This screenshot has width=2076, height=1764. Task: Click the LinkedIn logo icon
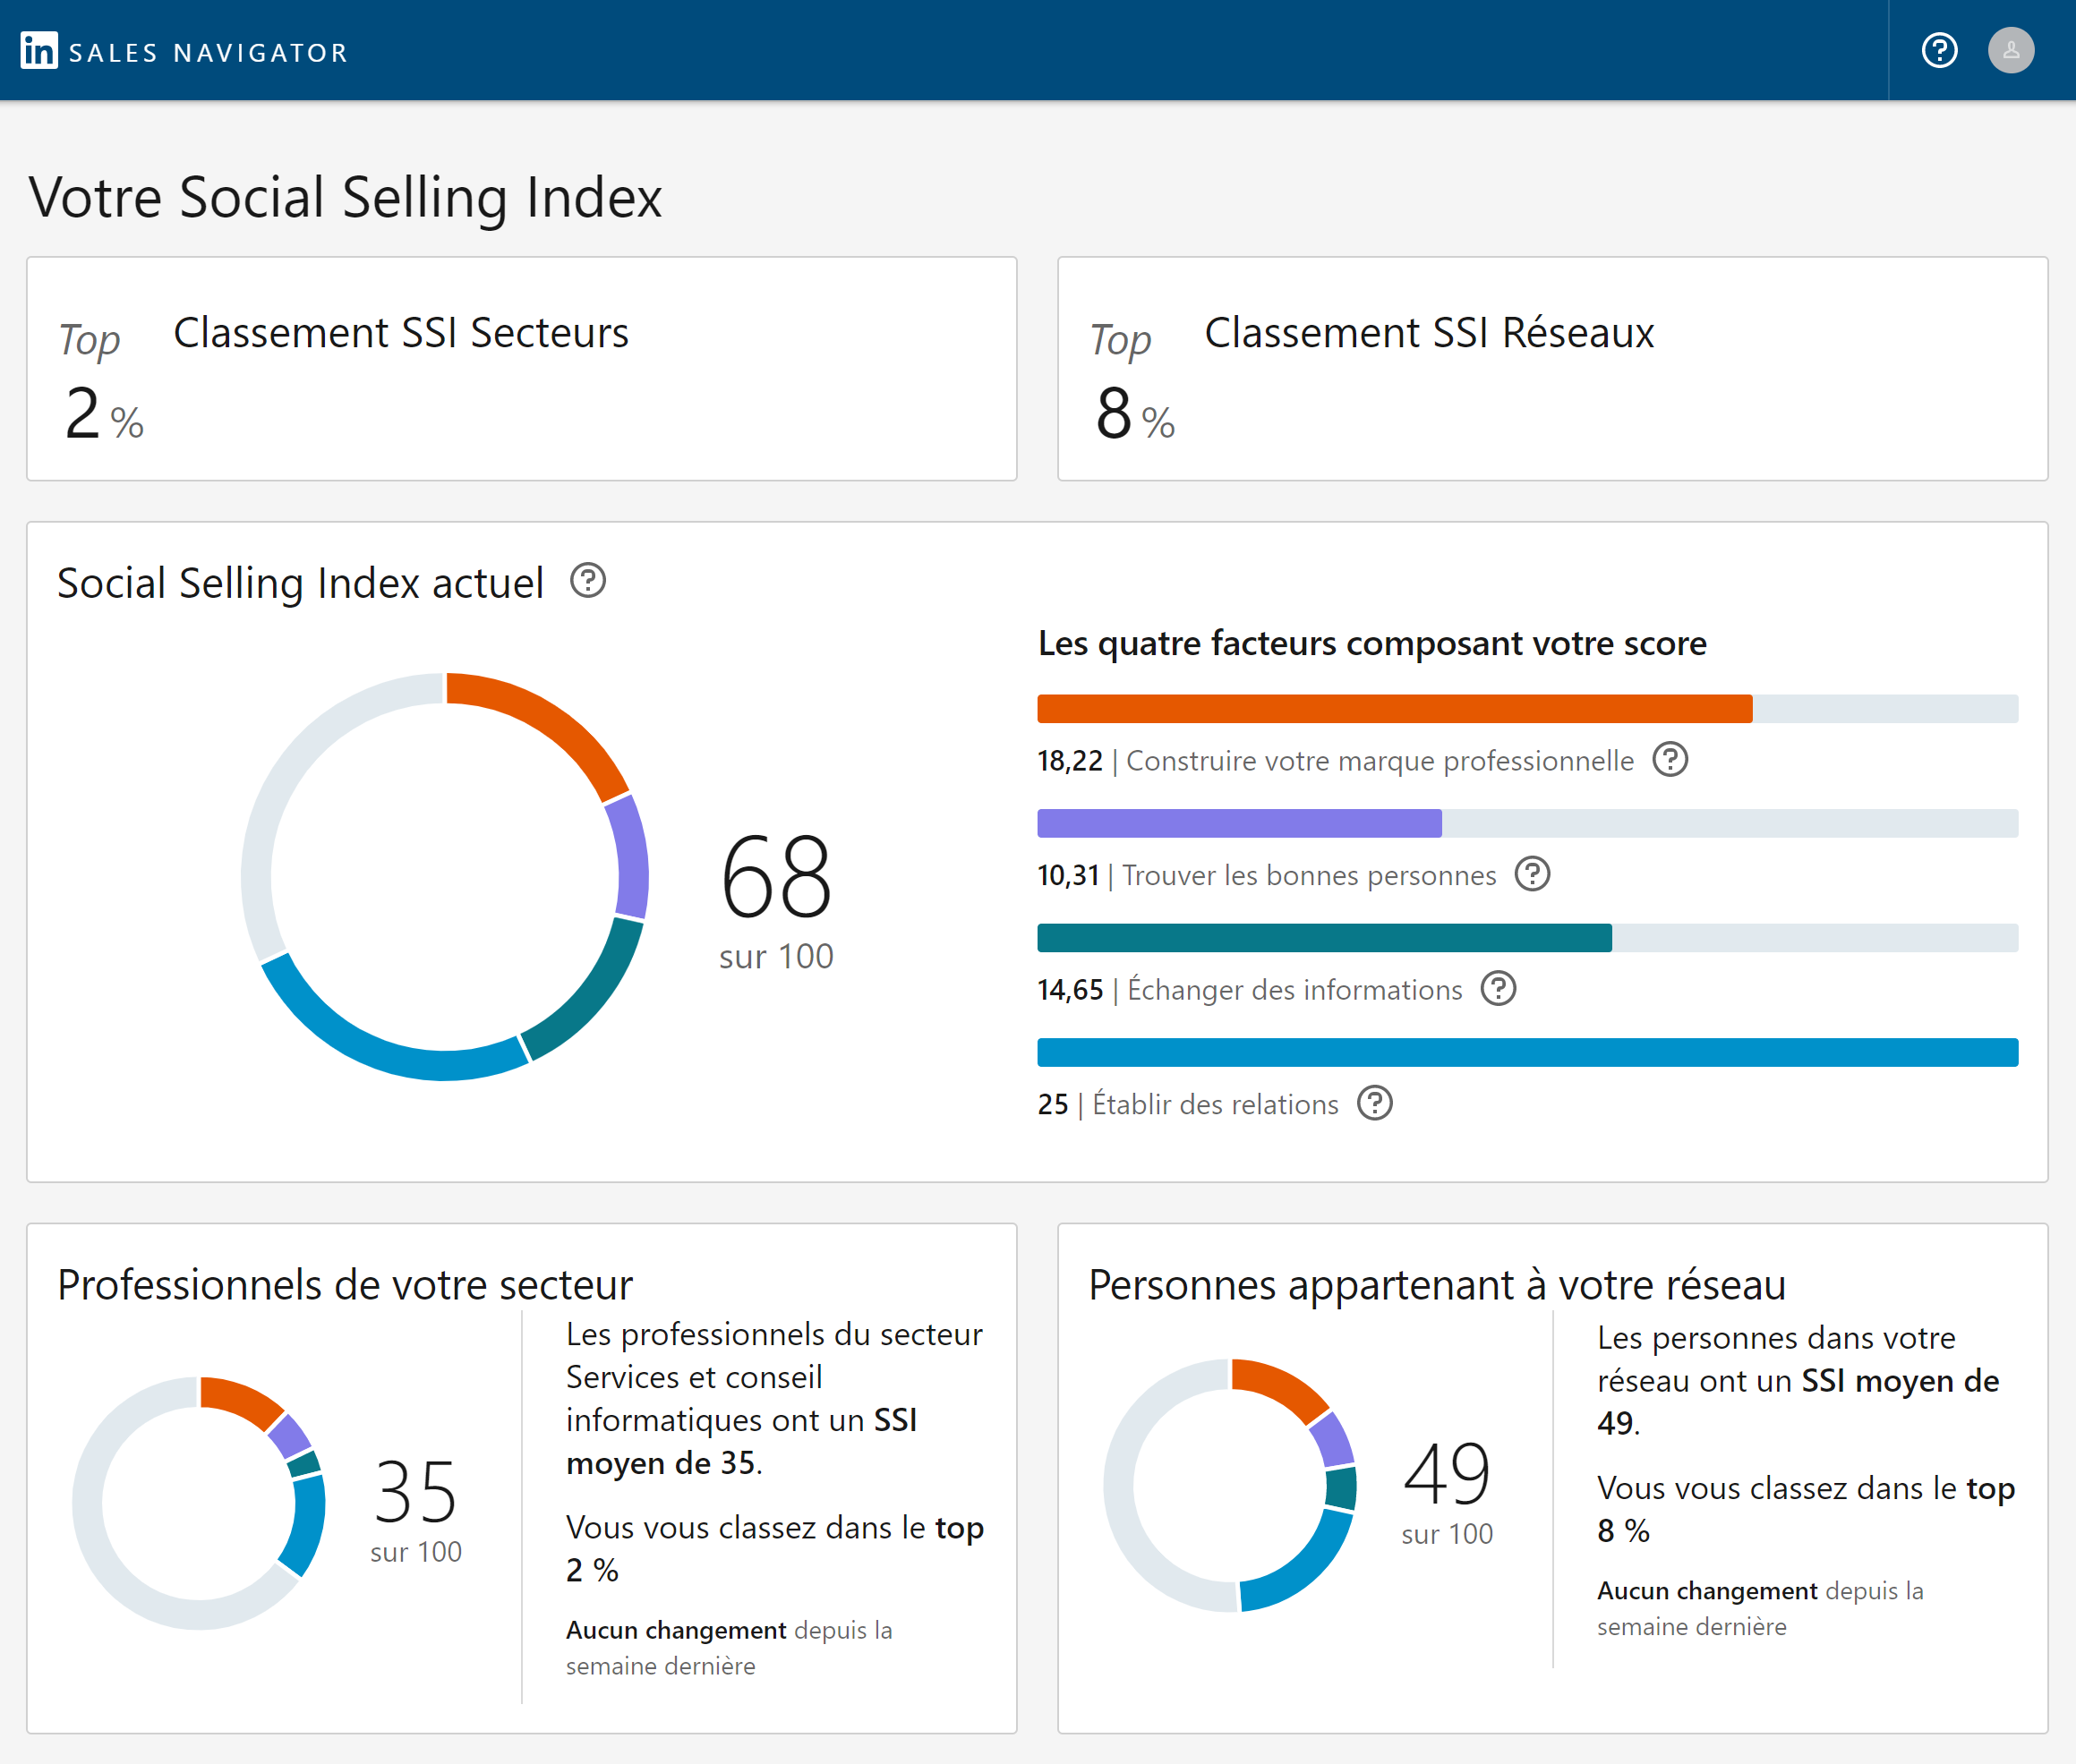(39, 50)
